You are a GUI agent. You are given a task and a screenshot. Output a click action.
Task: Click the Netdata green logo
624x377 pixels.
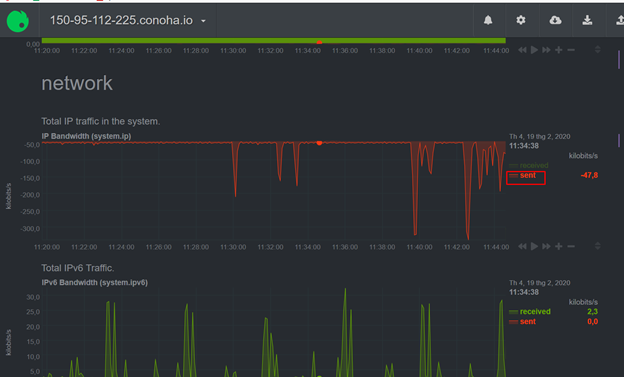[x=18, y=21]
